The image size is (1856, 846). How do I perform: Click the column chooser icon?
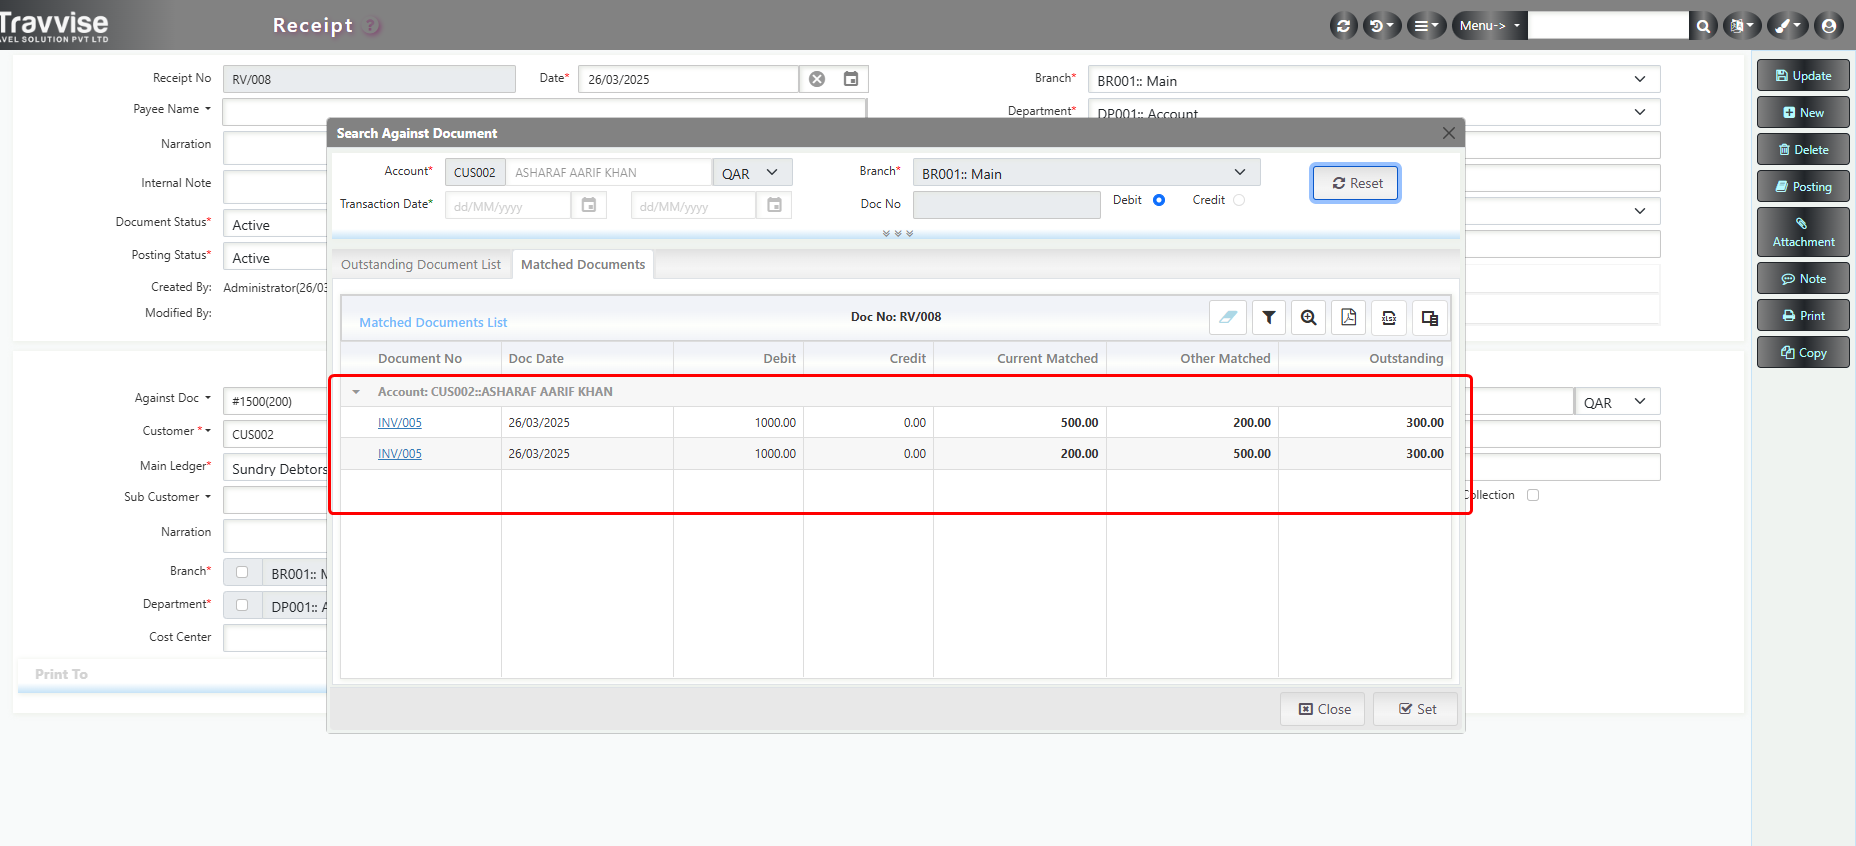coord(1429,317)
